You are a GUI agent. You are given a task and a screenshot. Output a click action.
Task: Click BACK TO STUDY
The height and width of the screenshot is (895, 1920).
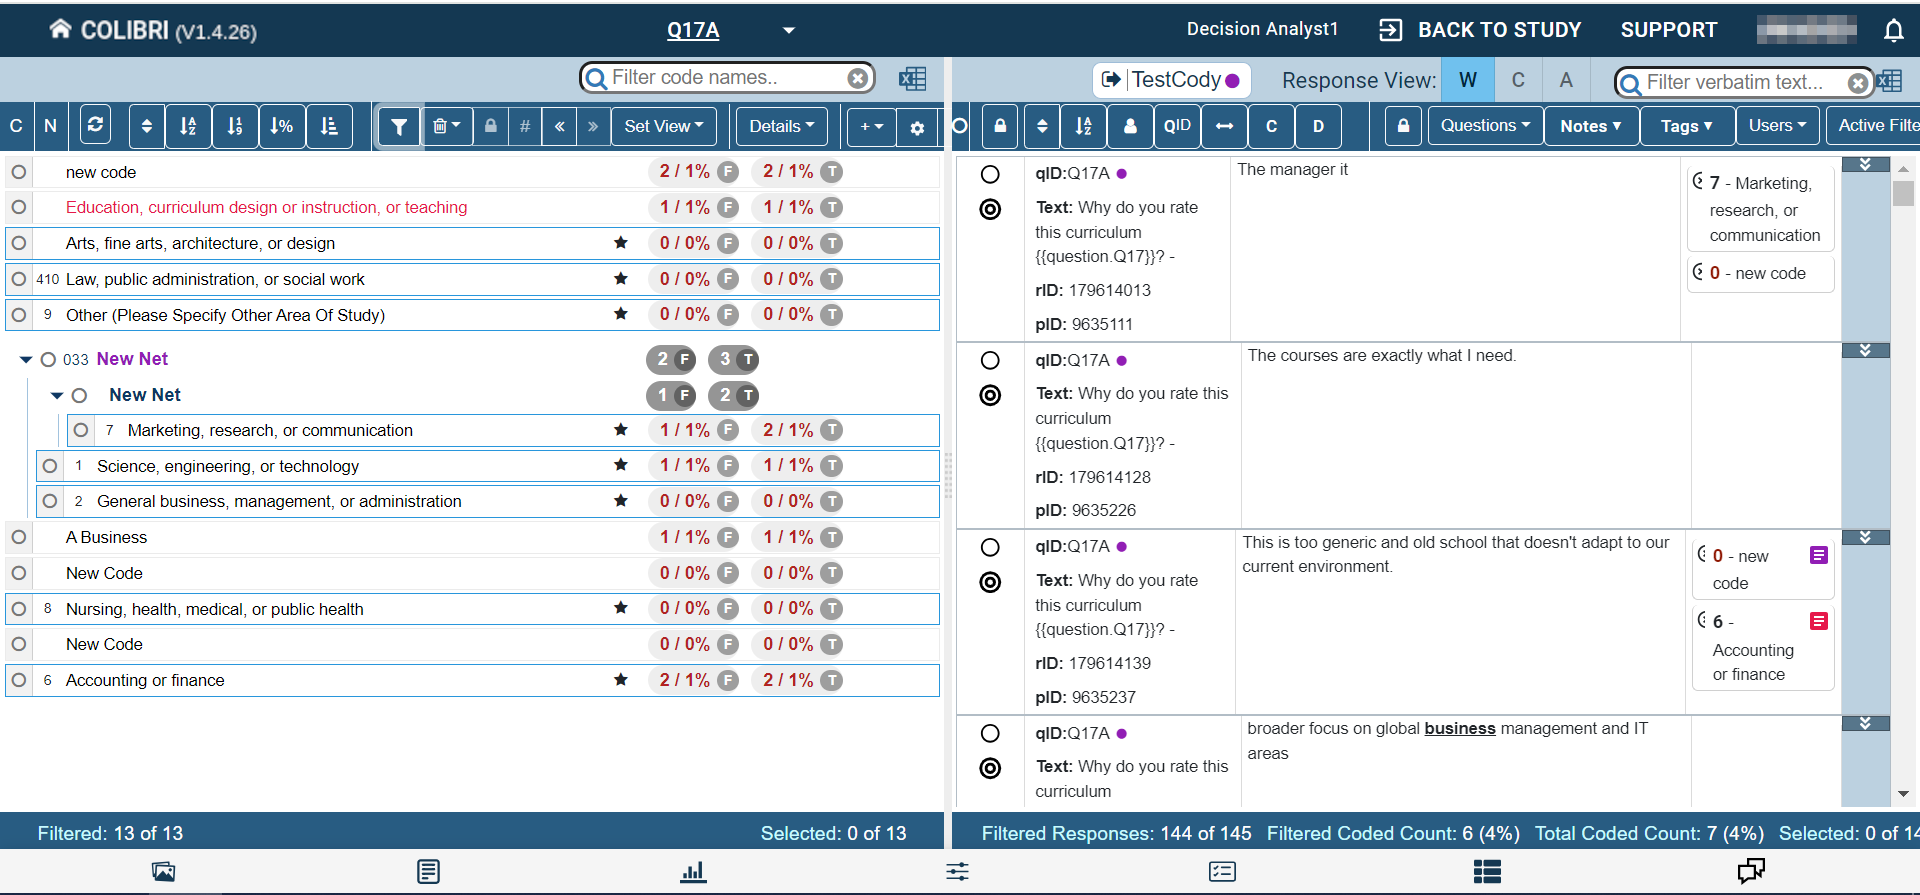(1480, 30)
